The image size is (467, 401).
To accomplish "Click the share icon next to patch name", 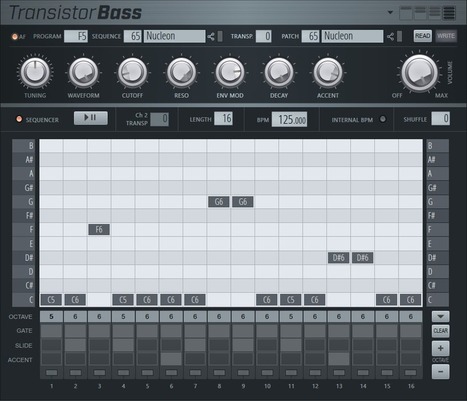I will click(x=390, y=36).
